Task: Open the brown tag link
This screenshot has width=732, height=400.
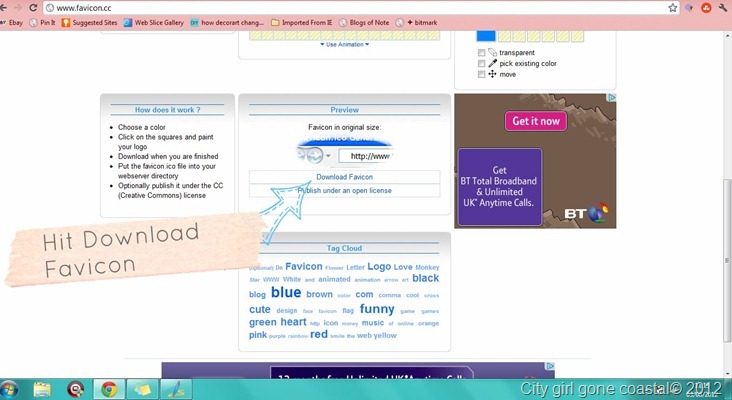Action: pos(319,295)
